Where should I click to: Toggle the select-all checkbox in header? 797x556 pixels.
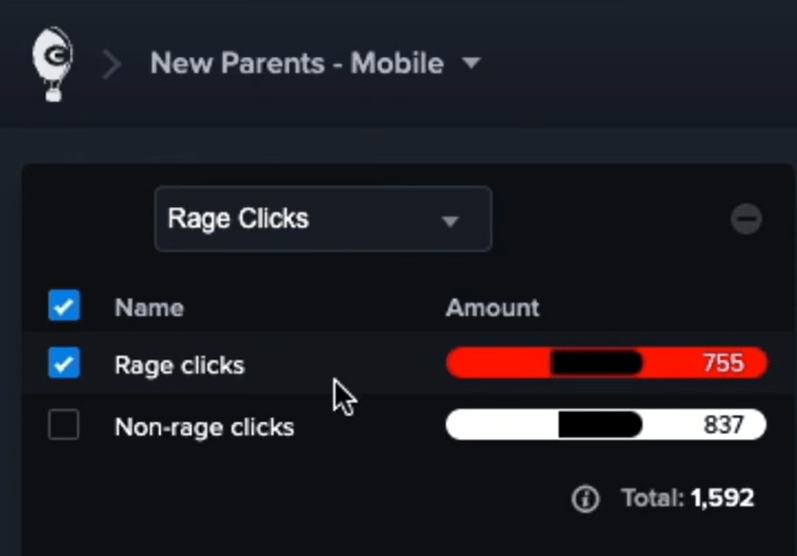tap(64, 306)
